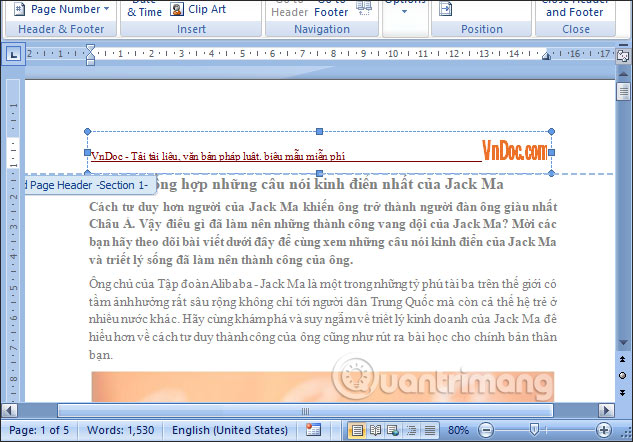Click the bottom-middle handle of header box
Viewport: 633px width, 442px height.
tap(319, 174)
